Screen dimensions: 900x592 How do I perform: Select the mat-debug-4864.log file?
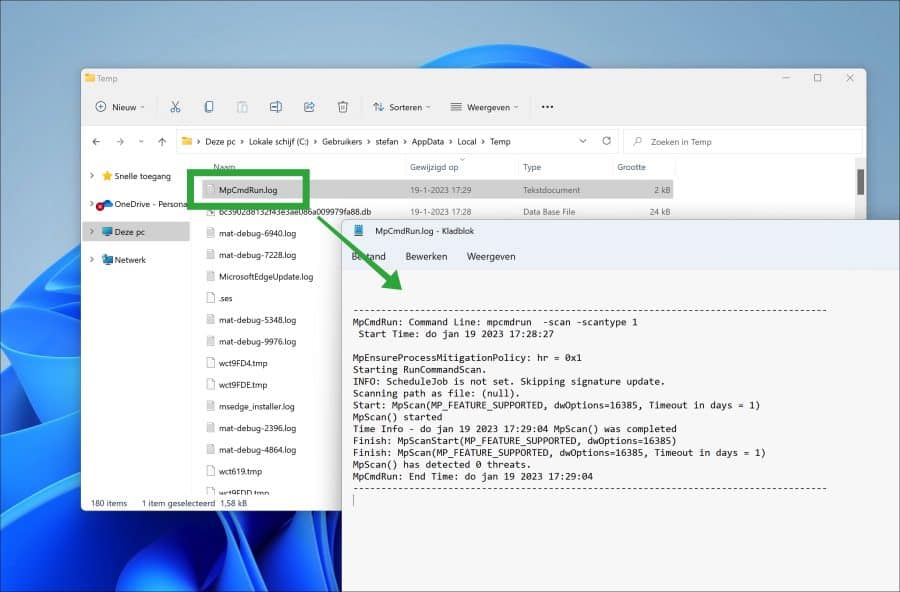tap(257, 450)
